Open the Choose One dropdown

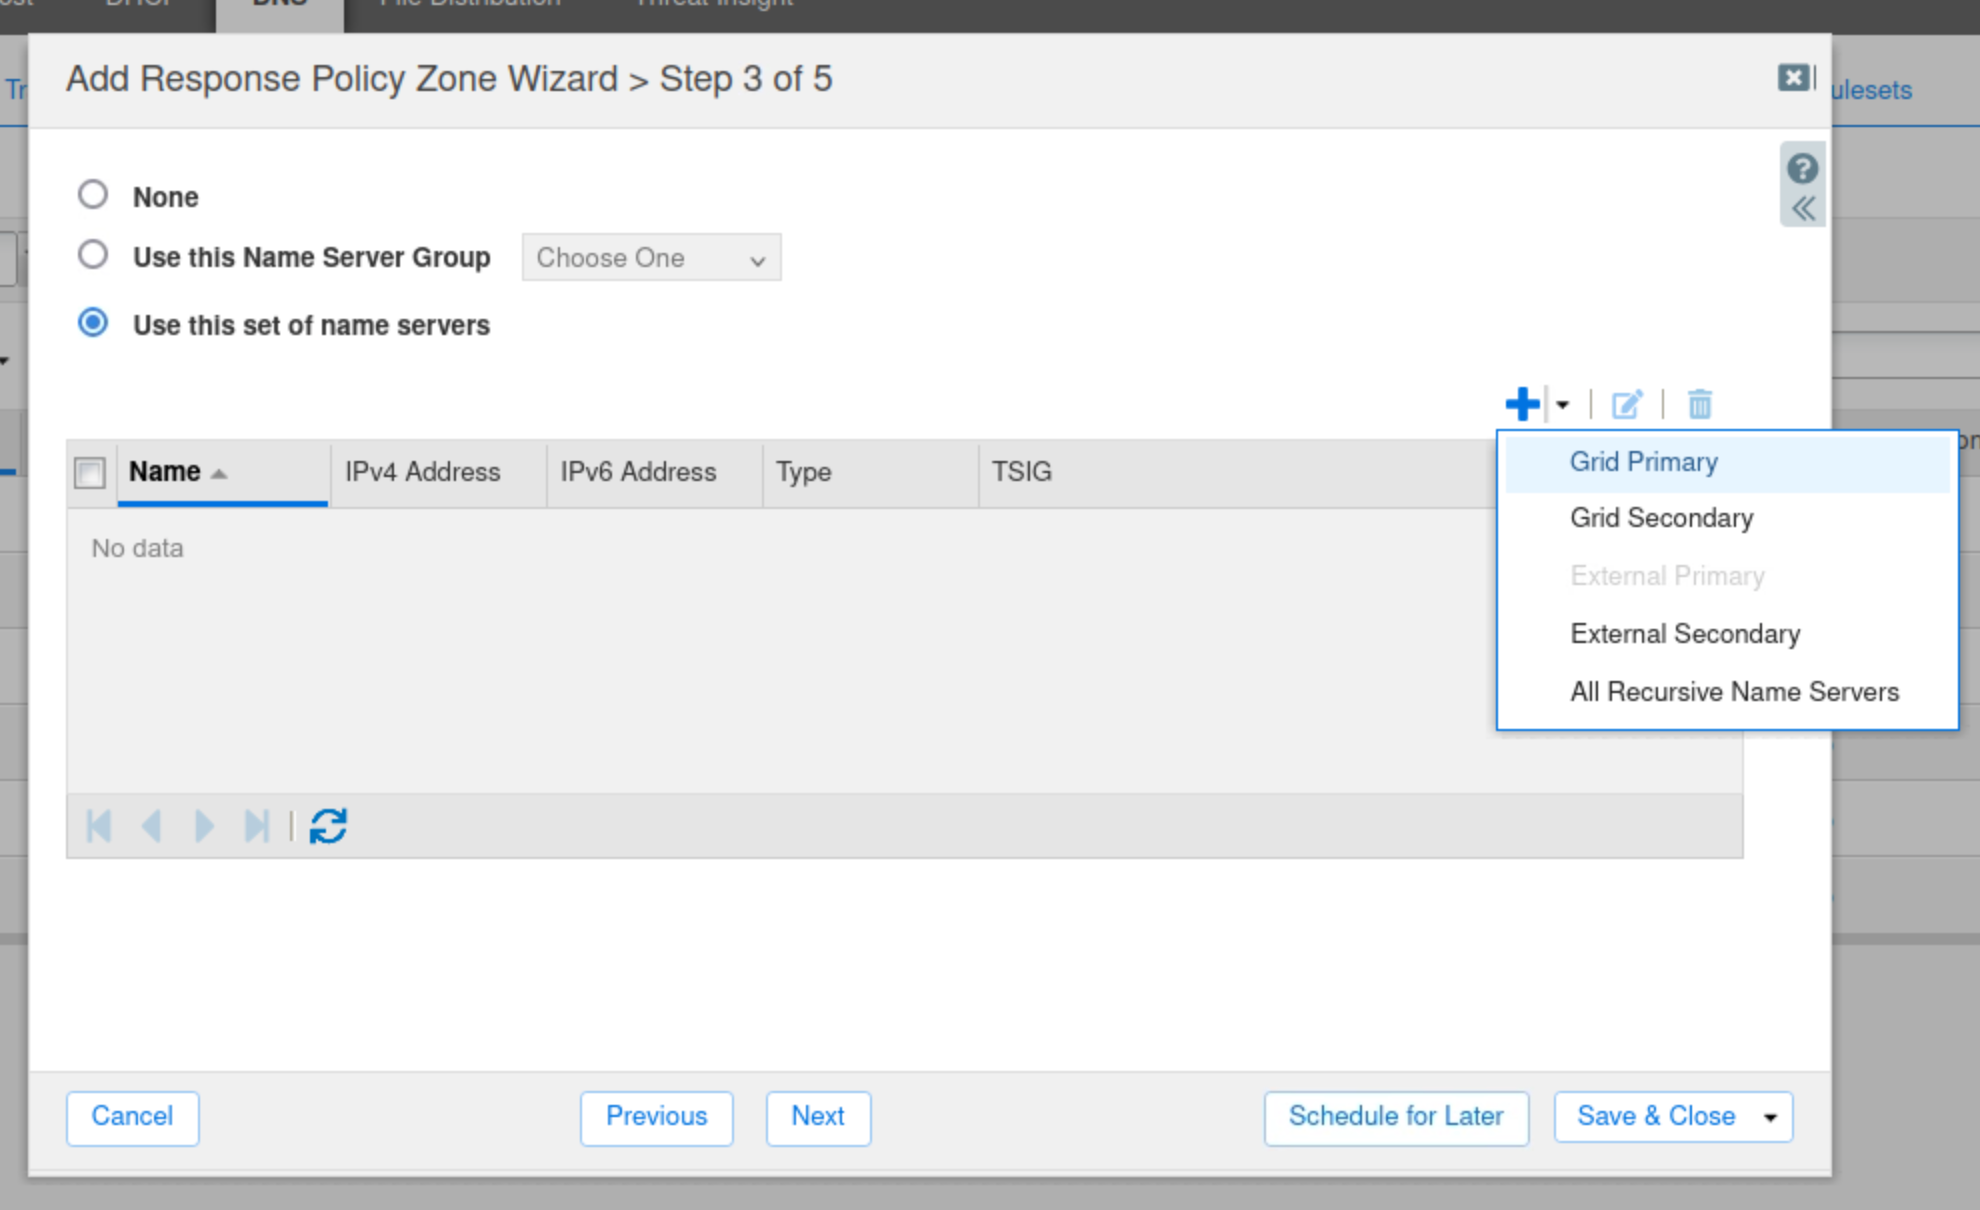click(651, 258)
